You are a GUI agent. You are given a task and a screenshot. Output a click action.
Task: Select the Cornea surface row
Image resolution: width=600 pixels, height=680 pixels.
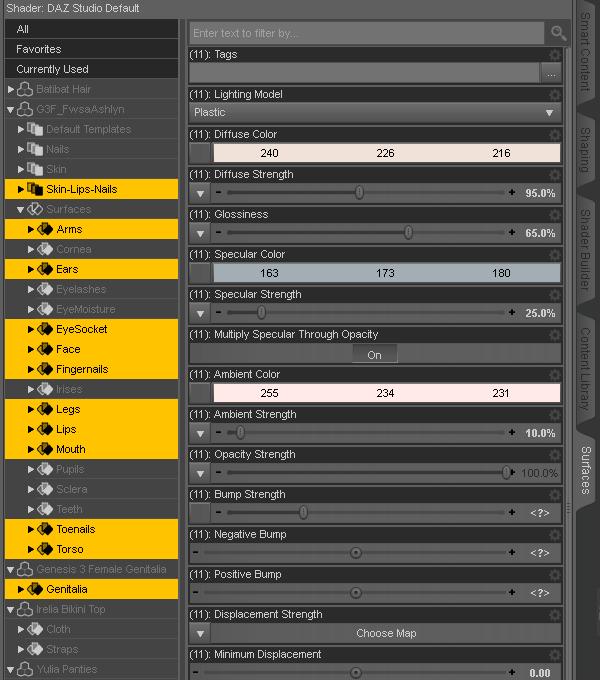(x=91, y=249)
